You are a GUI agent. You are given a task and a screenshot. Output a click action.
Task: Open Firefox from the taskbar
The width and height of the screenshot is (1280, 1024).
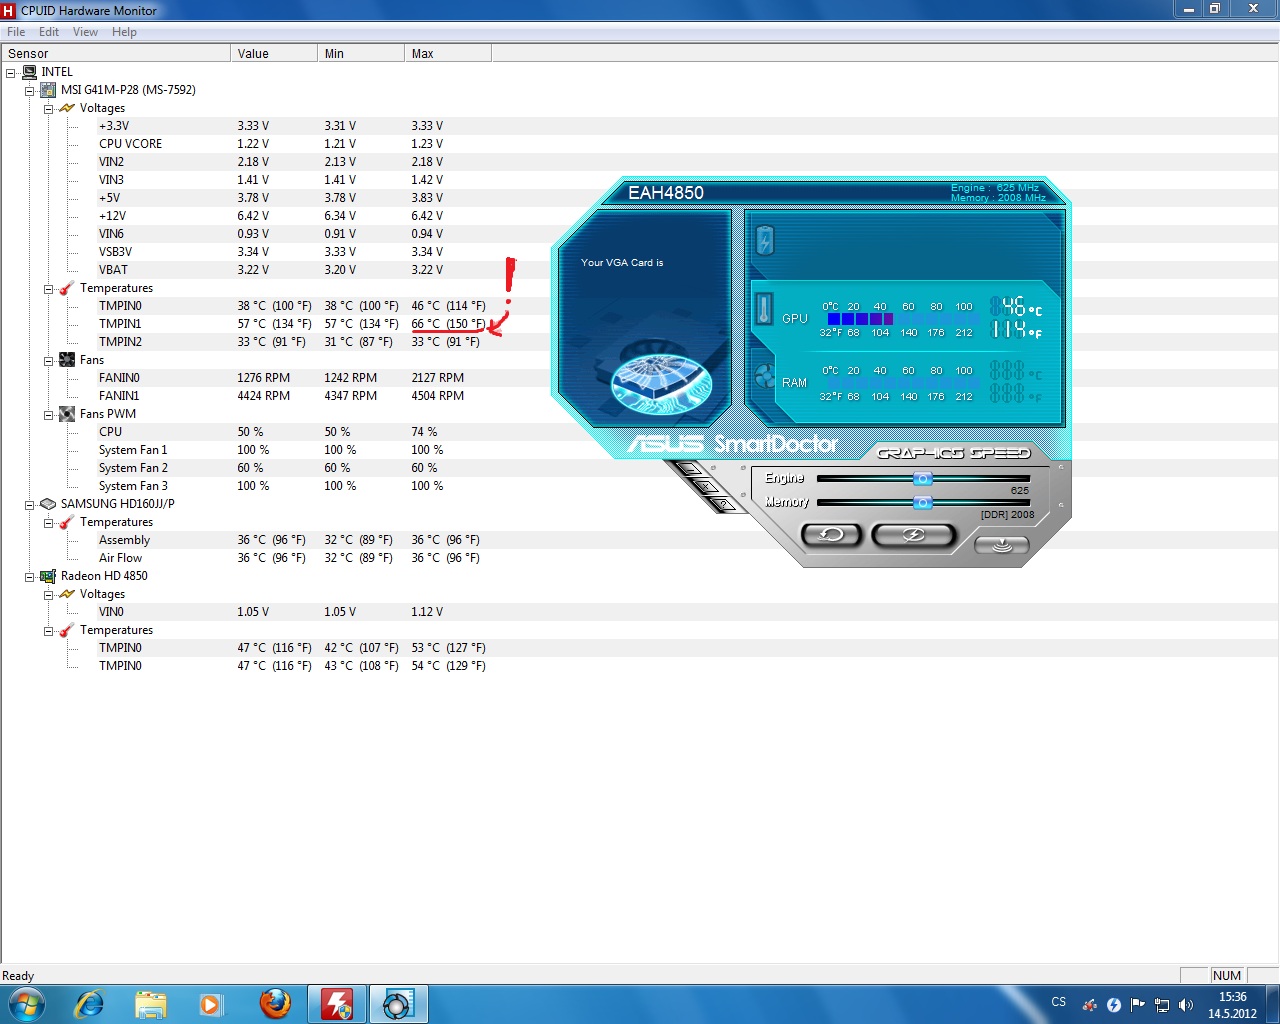(275, 1004)
